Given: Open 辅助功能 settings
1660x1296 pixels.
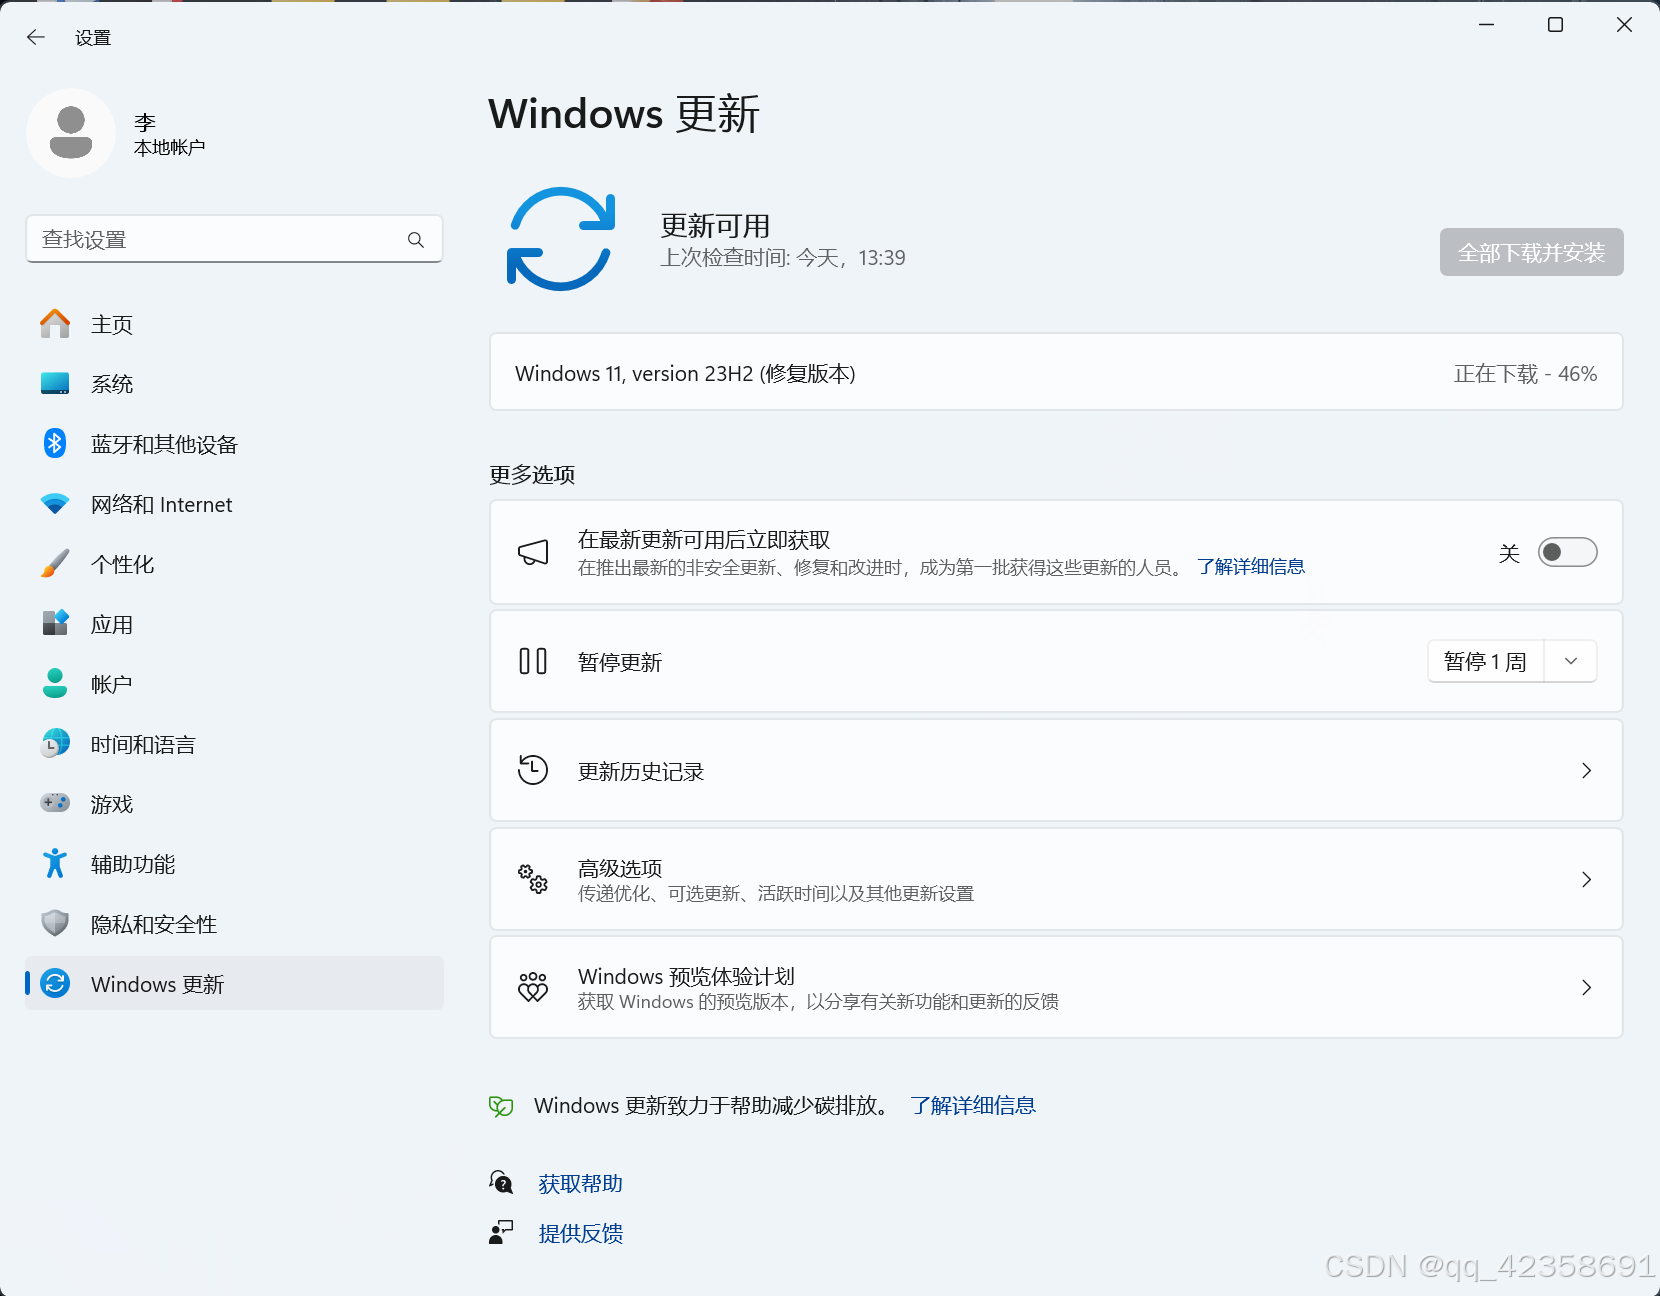Looking at the screenshot, I should (x=234, y=864).
